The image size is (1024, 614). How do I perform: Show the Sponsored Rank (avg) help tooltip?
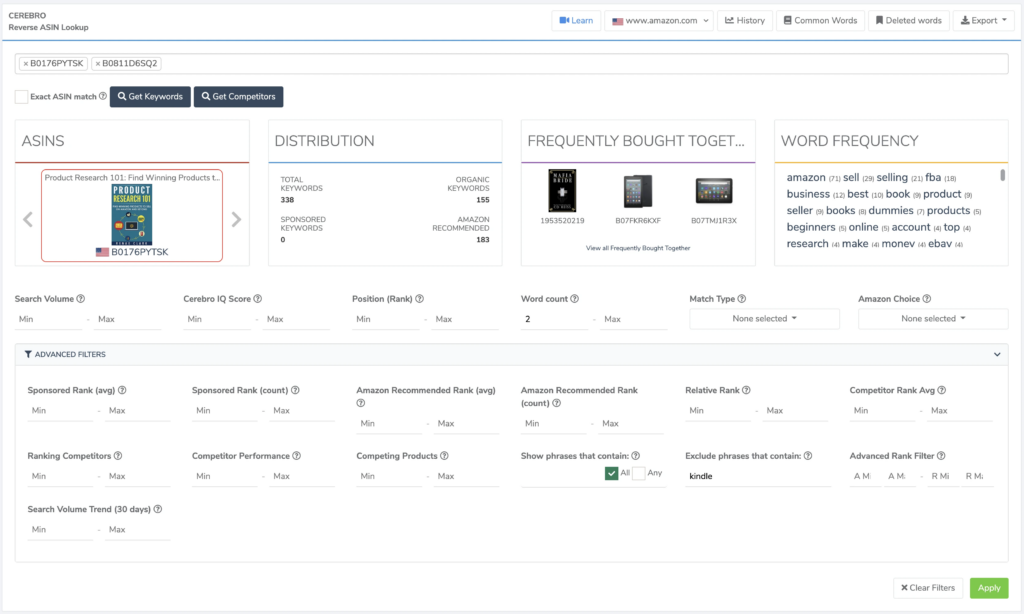pyautogui.click(x=122, y=390)
